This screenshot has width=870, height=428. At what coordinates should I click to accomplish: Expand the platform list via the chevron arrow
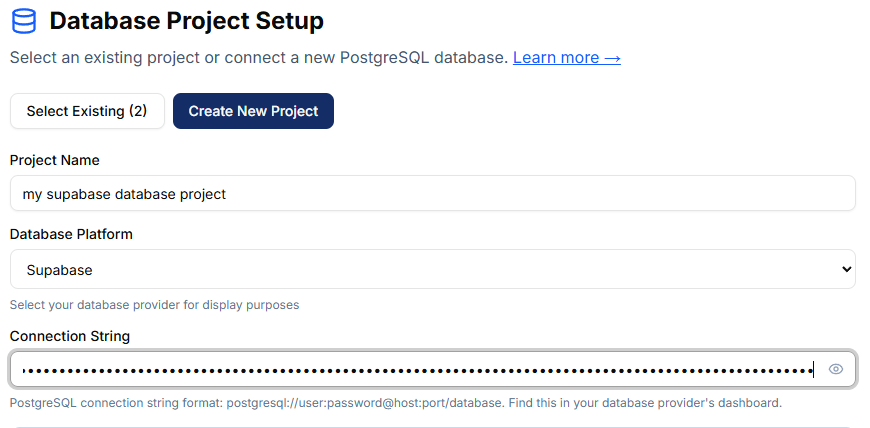tap(846, 269)
